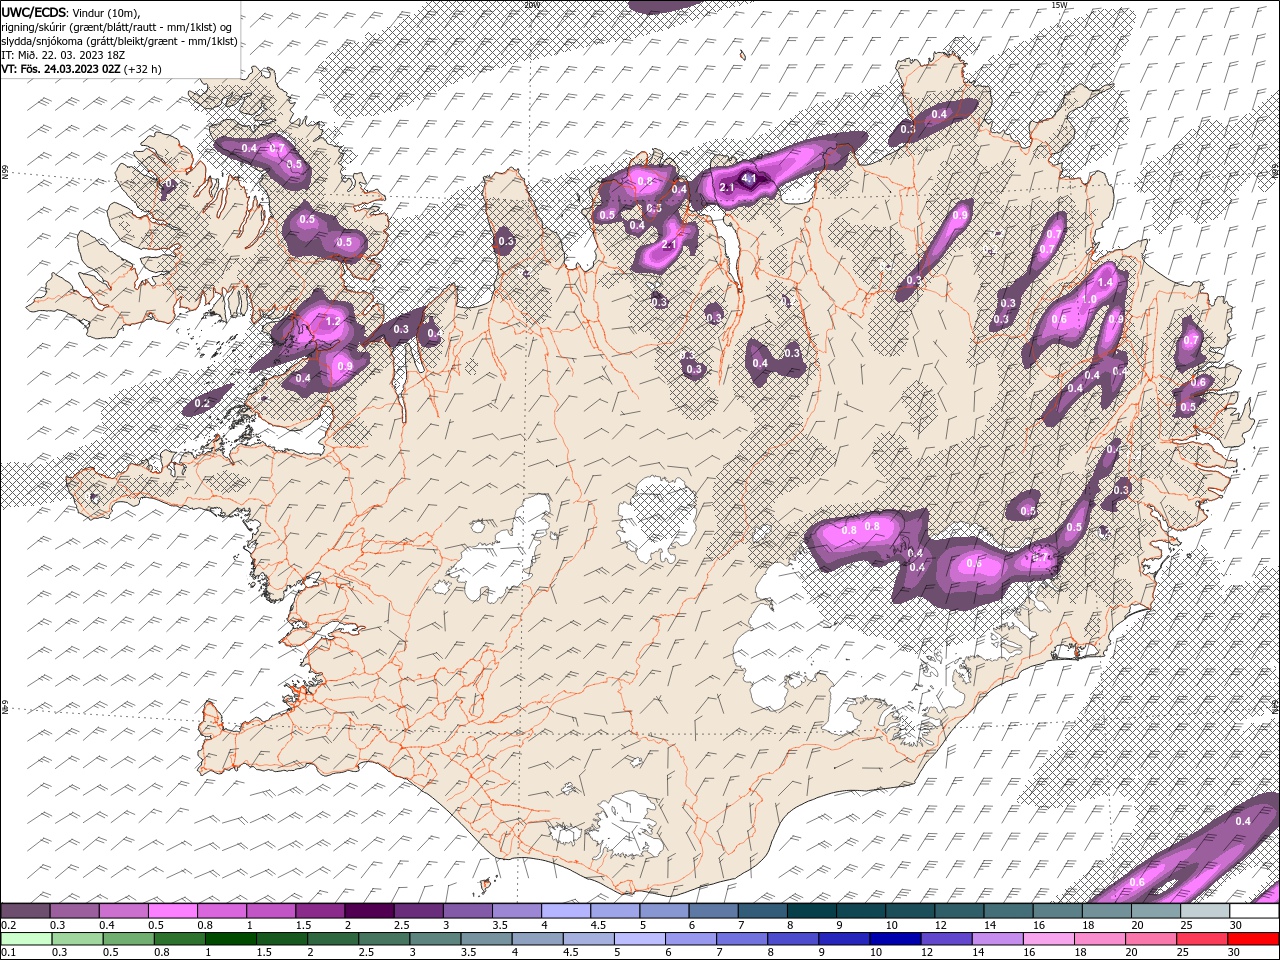
Task: Pick the crimson 25 swatch in bottom legend row
Action: click(1203, 938)
